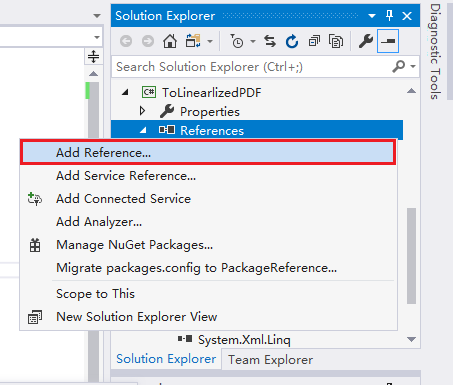Toggle the Preview Selected Items button
Image resolution: width=453 pixels, height=385 pixels.
point(388,41)
